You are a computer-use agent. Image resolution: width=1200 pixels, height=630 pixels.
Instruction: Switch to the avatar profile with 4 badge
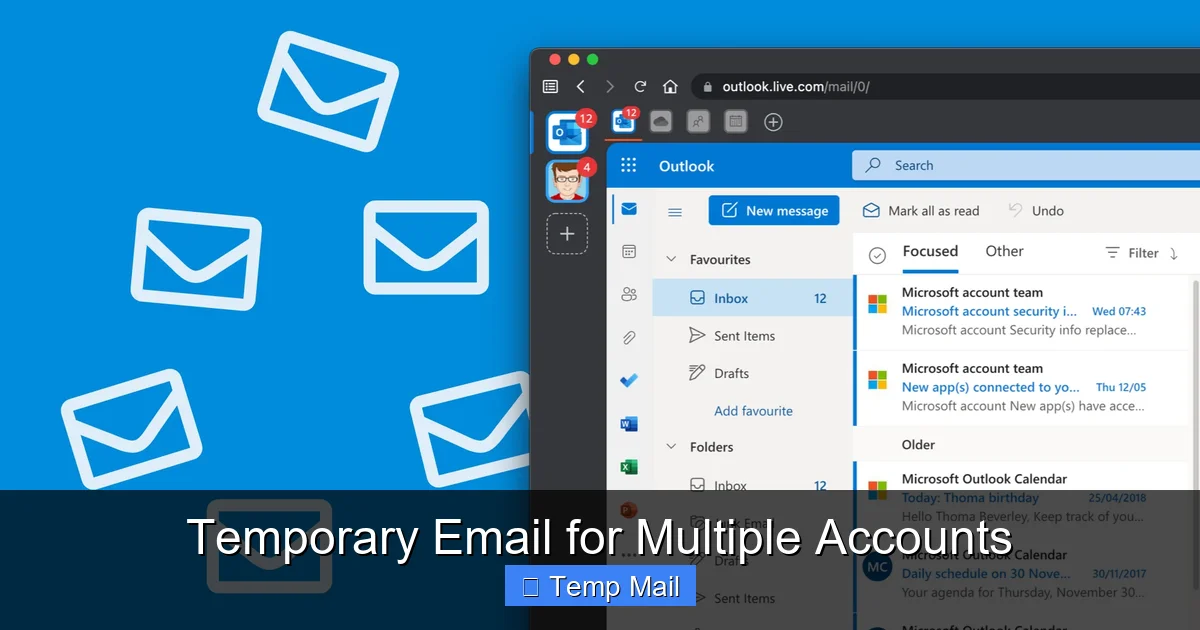click(x=567, y=182)
